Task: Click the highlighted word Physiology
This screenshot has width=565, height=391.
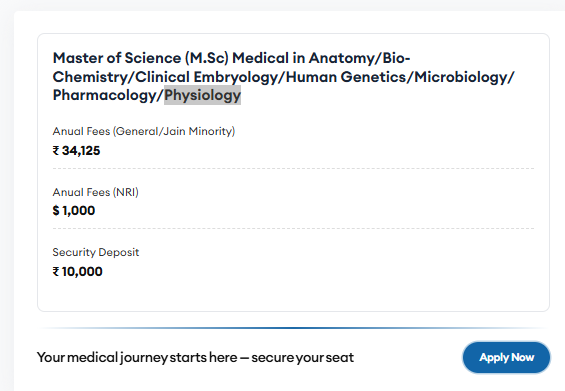Action: pos(203,95)
